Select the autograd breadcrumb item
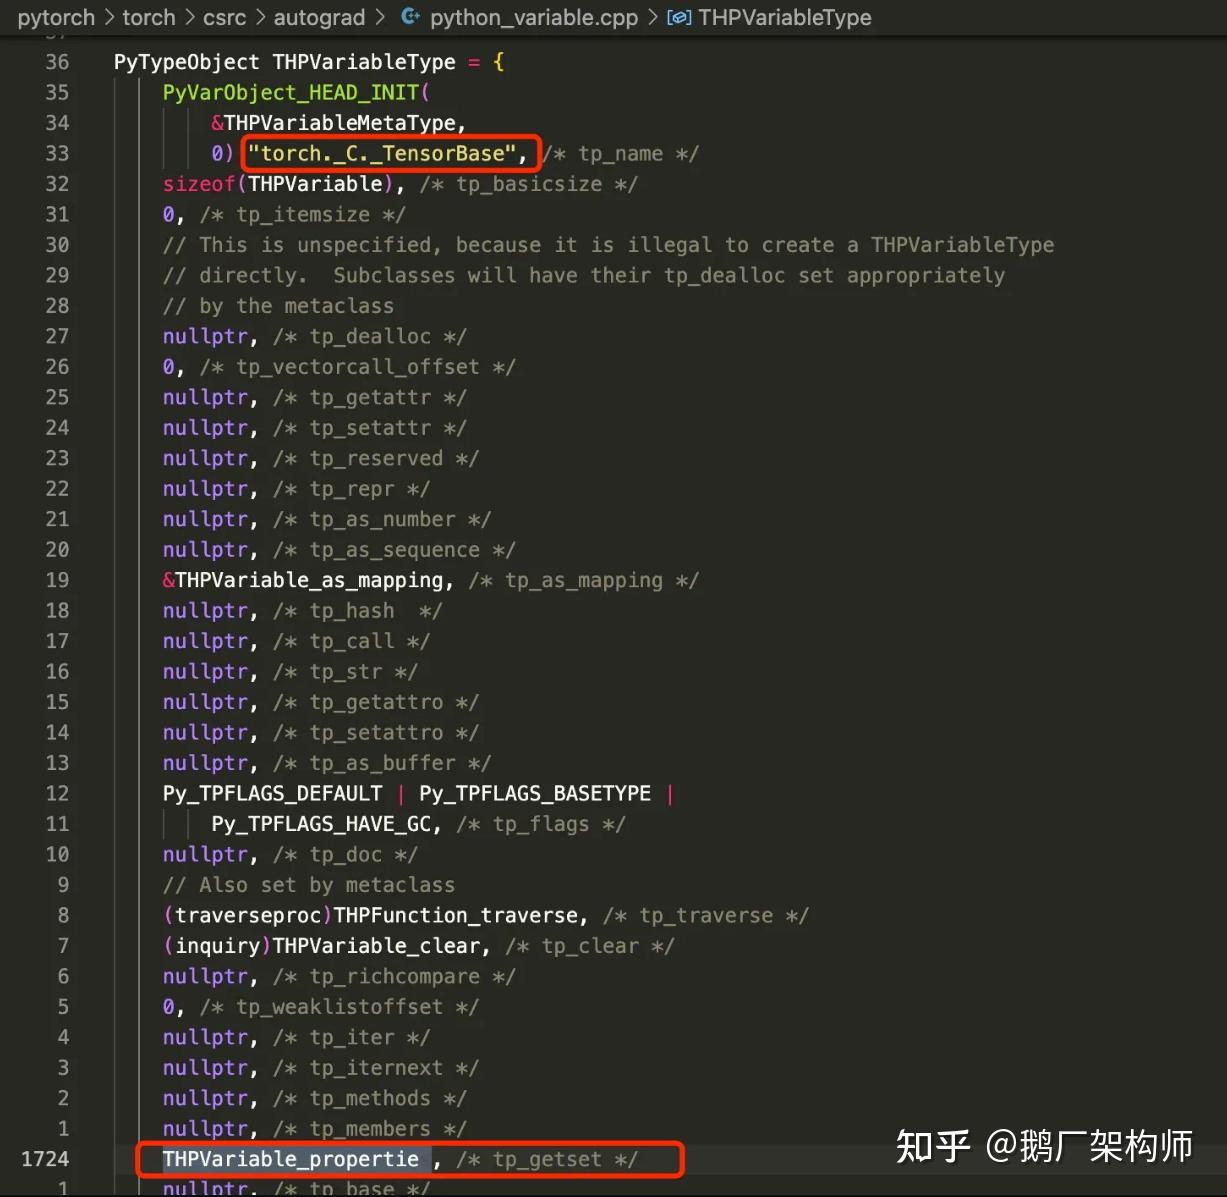This screenshot has height=1197, width=1227. pyautogui.click(x=319, y=17)
